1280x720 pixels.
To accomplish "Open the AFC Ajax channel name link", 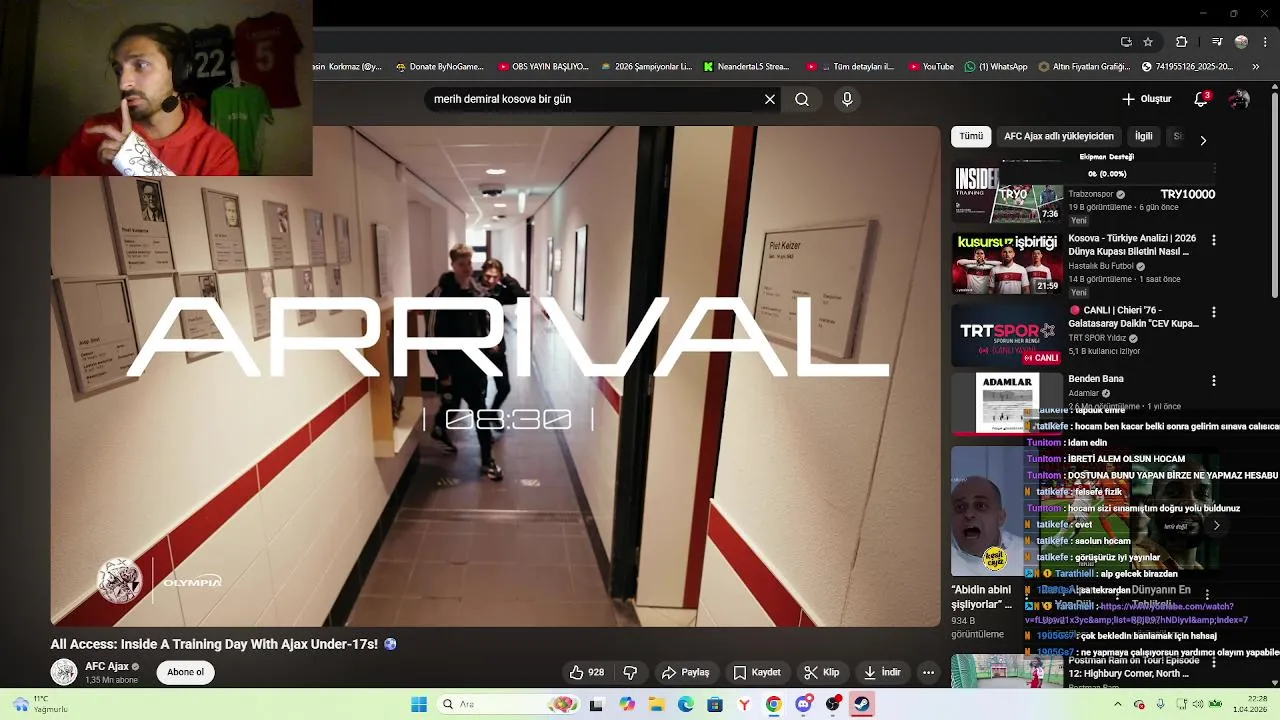I will [107, 666].
